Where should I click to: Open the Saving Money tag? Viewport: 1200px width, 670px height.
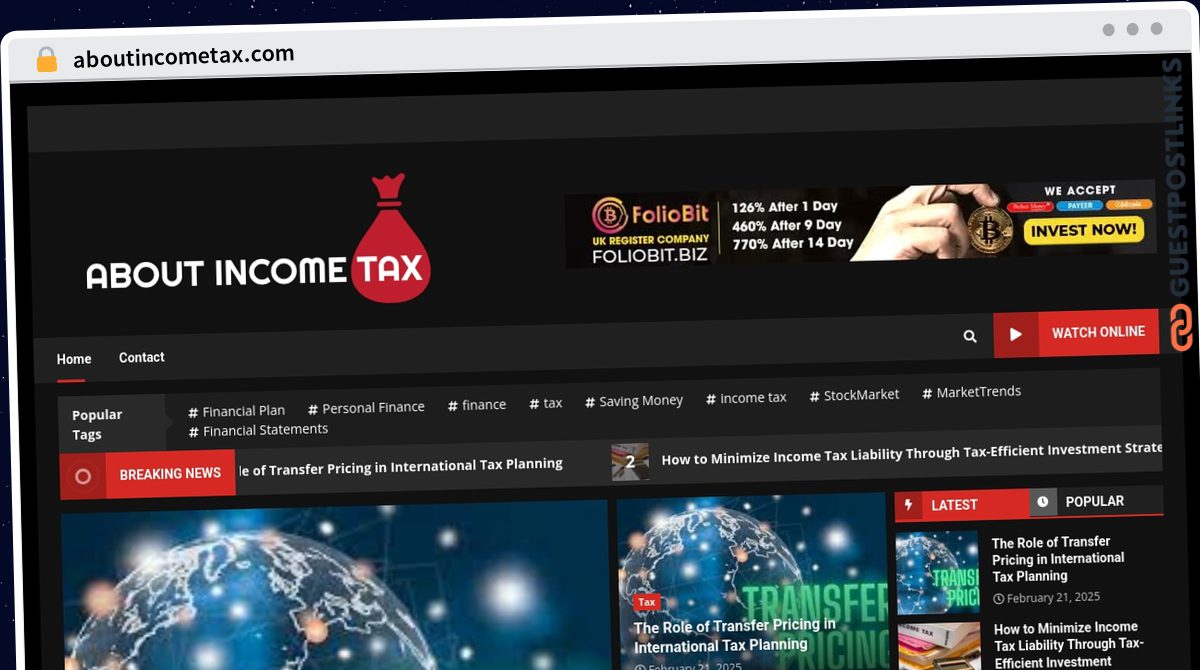634,401
